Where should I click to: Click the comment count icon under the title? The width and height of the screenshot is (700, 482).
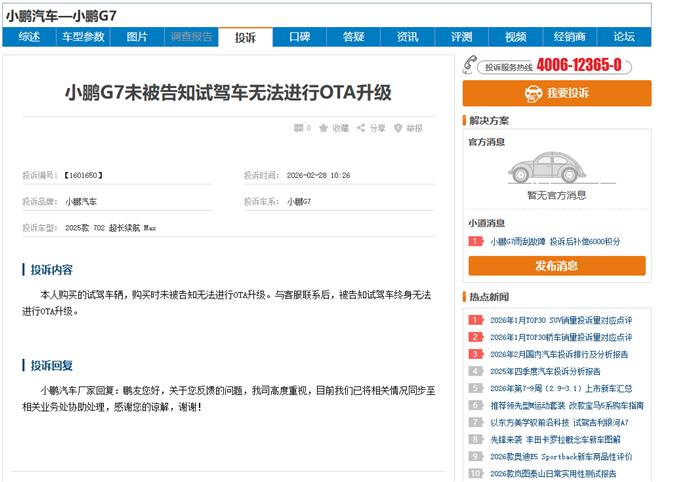[298, 128]
